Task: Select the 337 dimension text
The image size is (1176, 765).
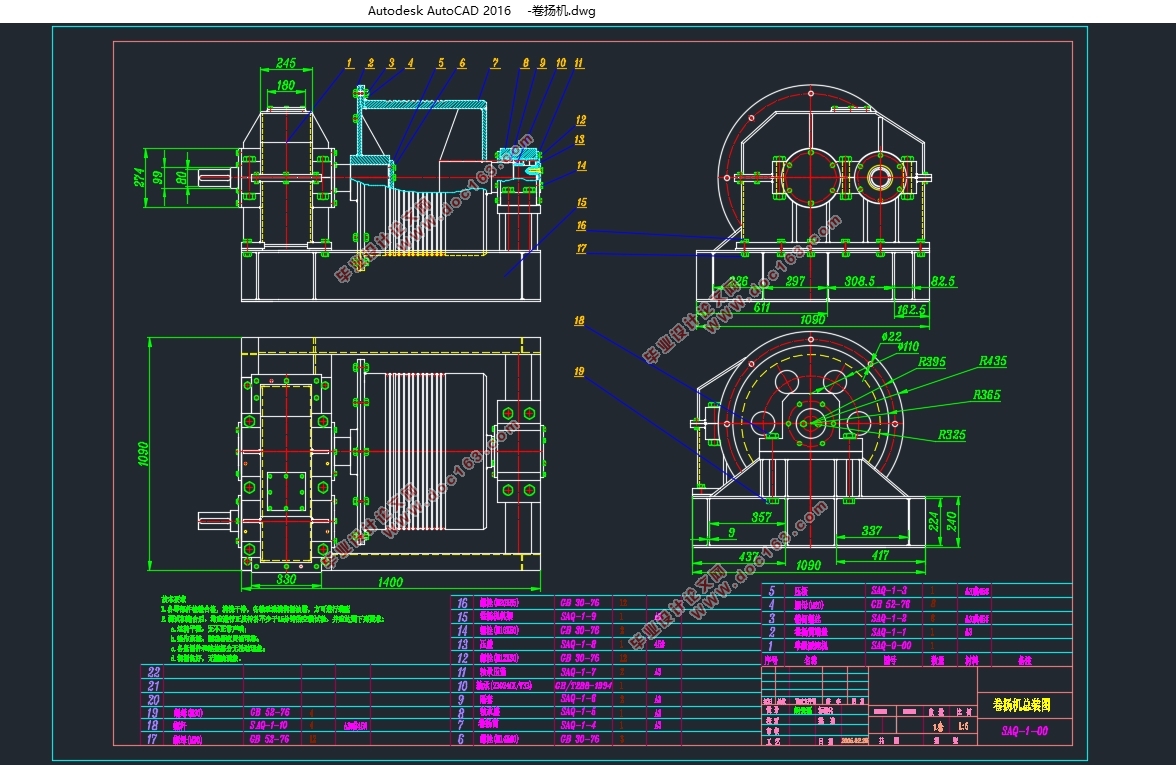Action: click(872, 530)
